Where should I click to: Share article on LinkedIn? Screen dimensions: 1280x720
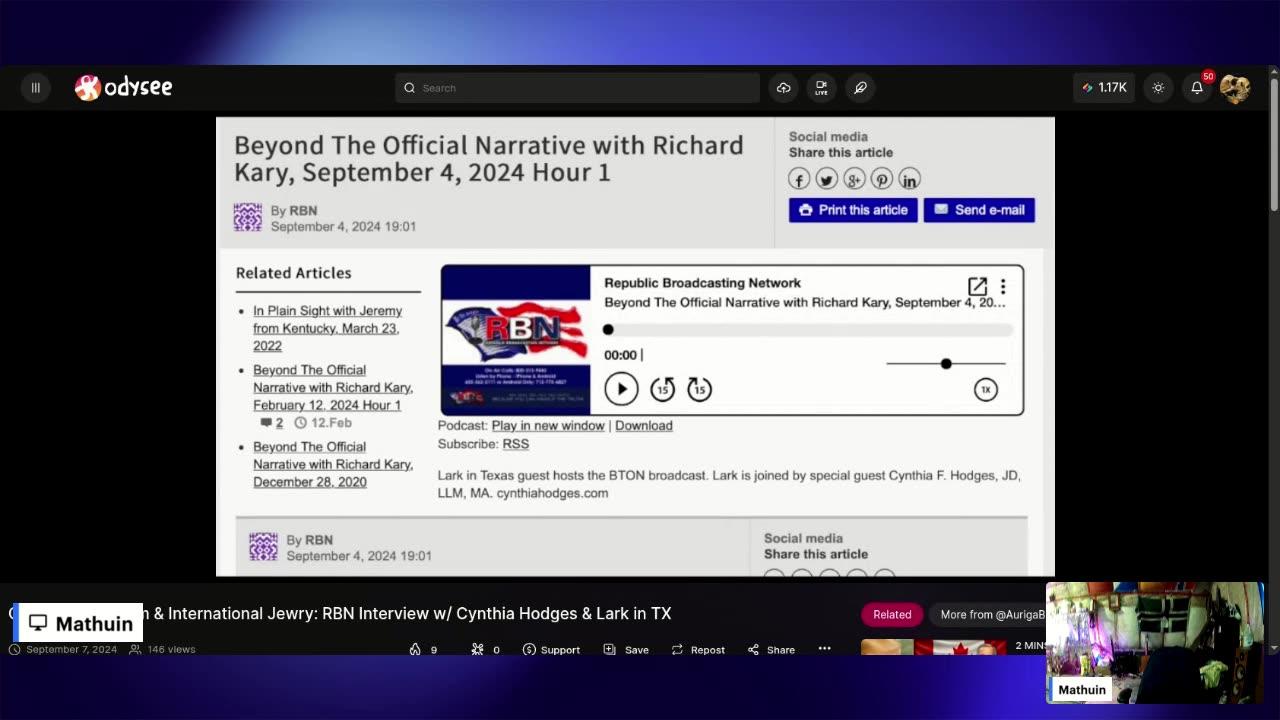tap(909, 179)
